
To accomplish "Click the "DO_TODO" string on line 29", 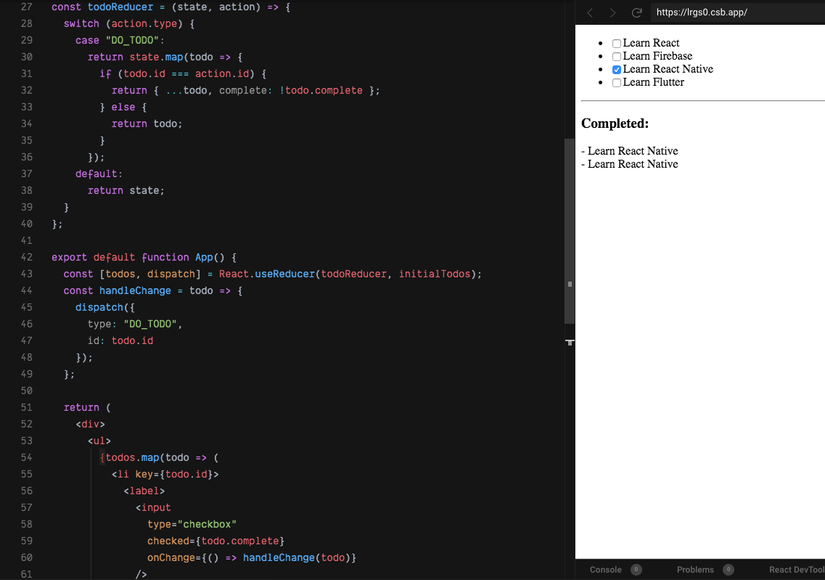I will [132, 41].
